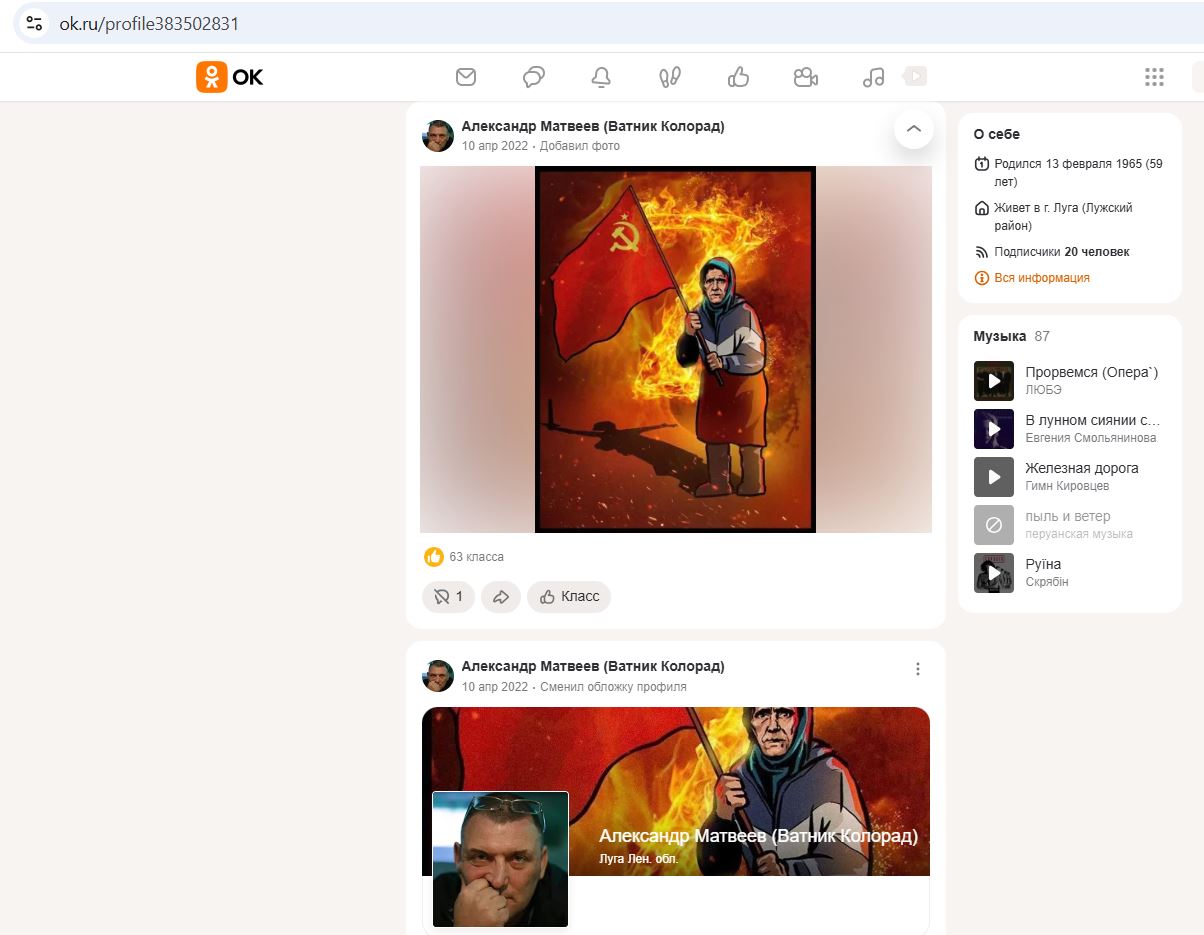Click the name text on the profile cover
Image resolution: width=1204 pixels, height=935 pixels.
point(758,836)
